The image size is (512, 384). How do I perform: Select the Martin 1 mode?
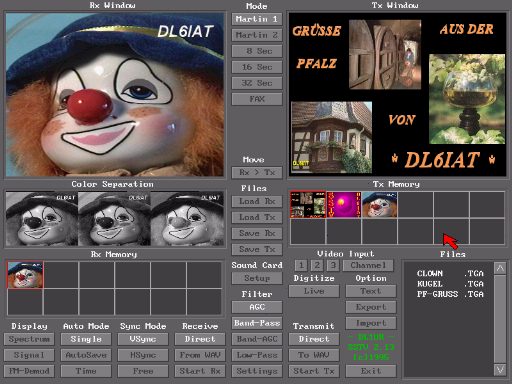pyautogui.click(x=257, y=19)
